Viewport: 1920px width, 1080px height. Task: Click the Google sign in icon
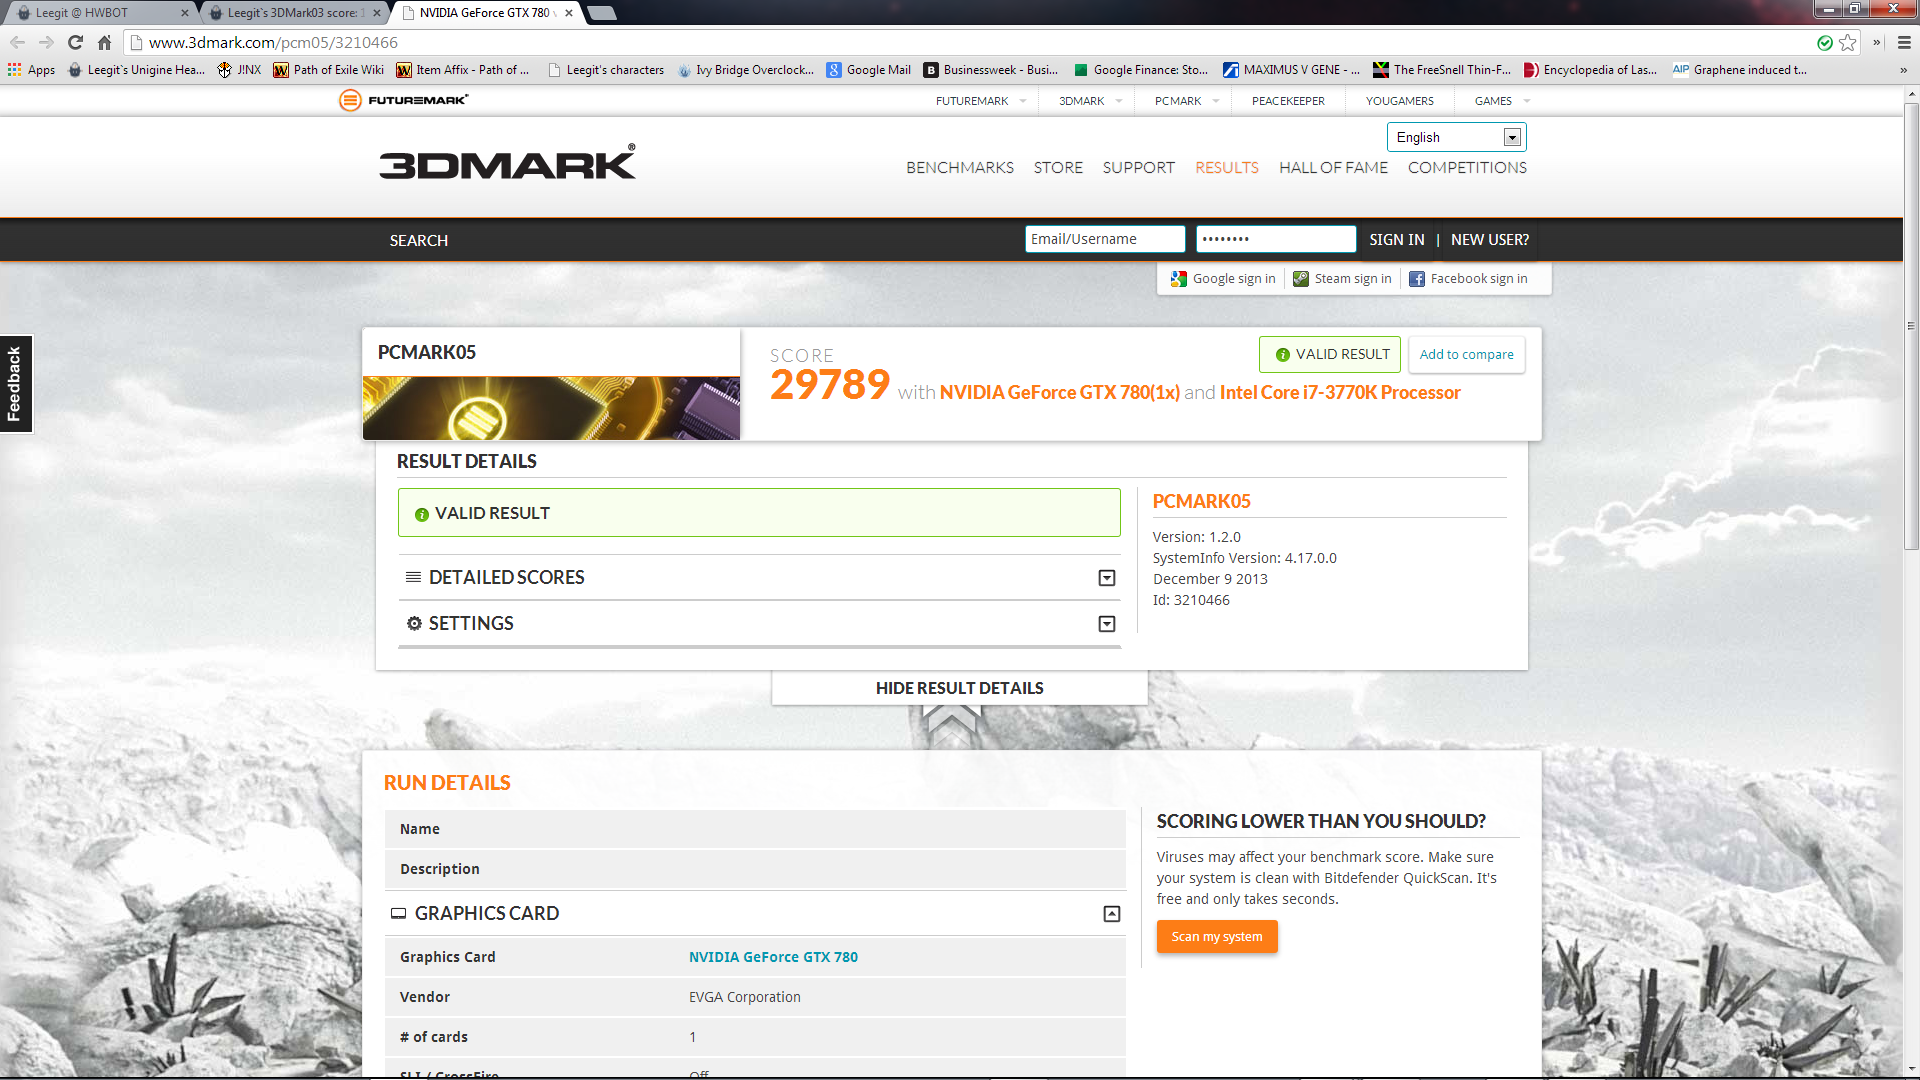tap(1179, 279)
